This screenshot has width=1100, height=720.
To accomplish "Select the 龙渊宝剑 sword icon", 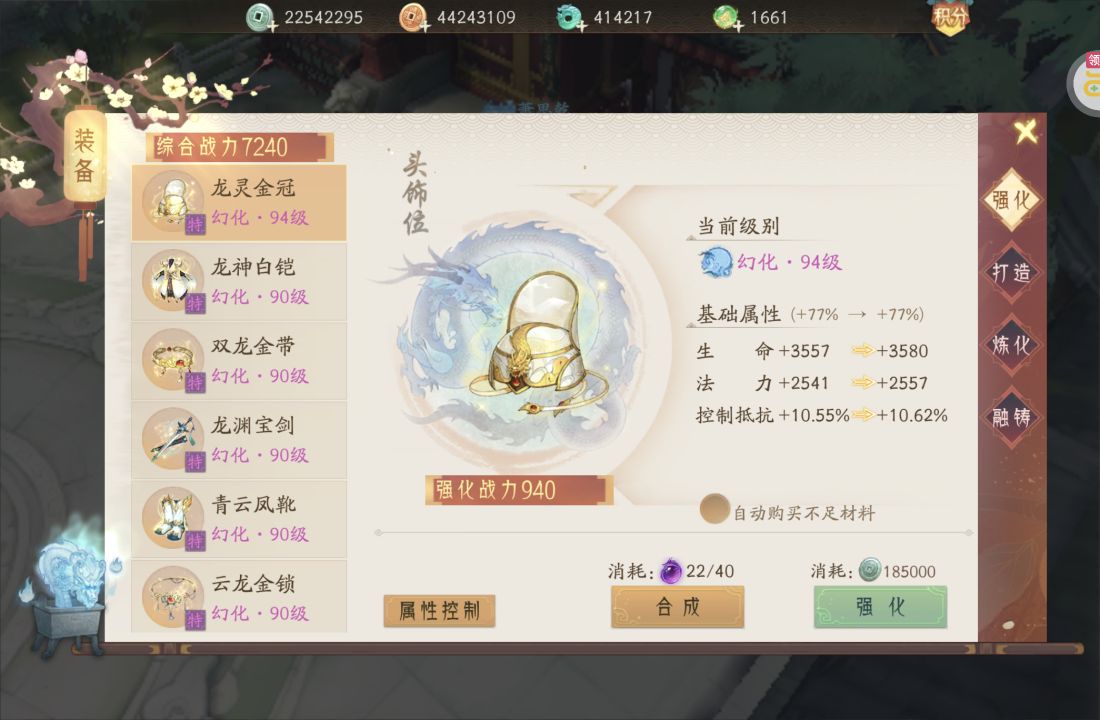I will coord(173,439).
